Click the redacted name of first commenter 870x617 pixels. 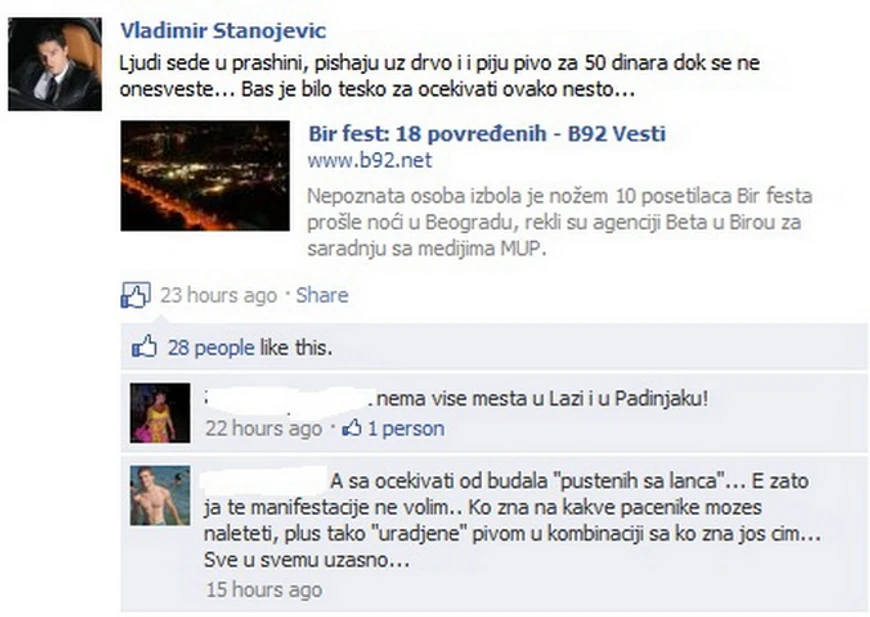[287, 400]
